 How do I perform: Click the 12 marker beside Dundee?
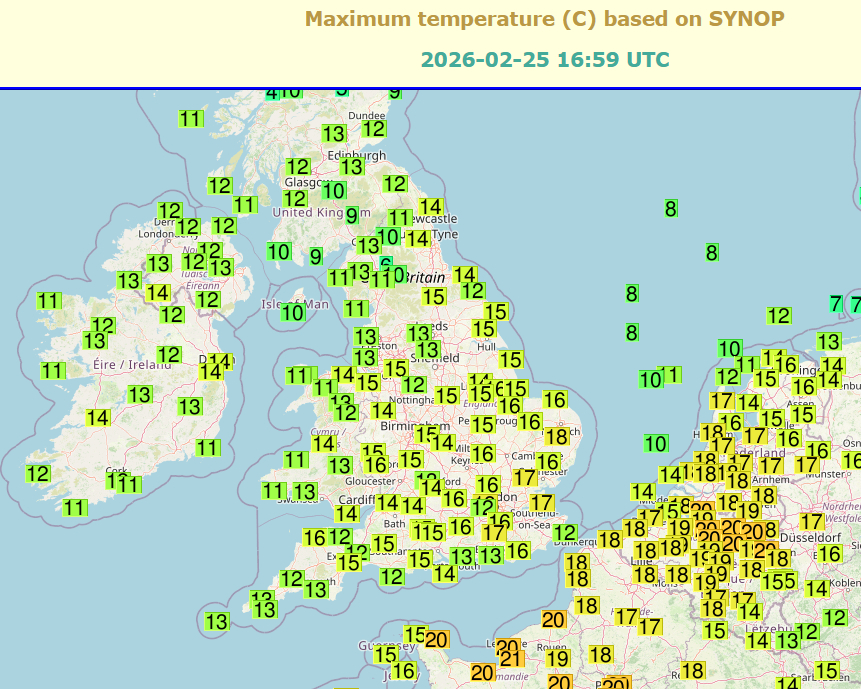[x=373, y=129]
